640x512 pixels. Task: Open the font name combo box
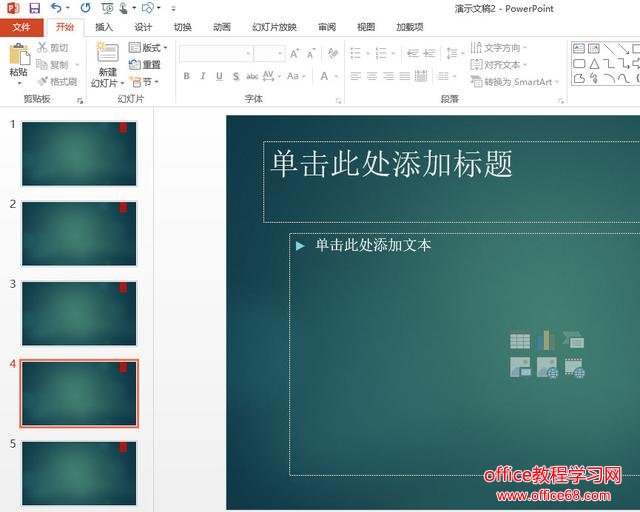216,53
